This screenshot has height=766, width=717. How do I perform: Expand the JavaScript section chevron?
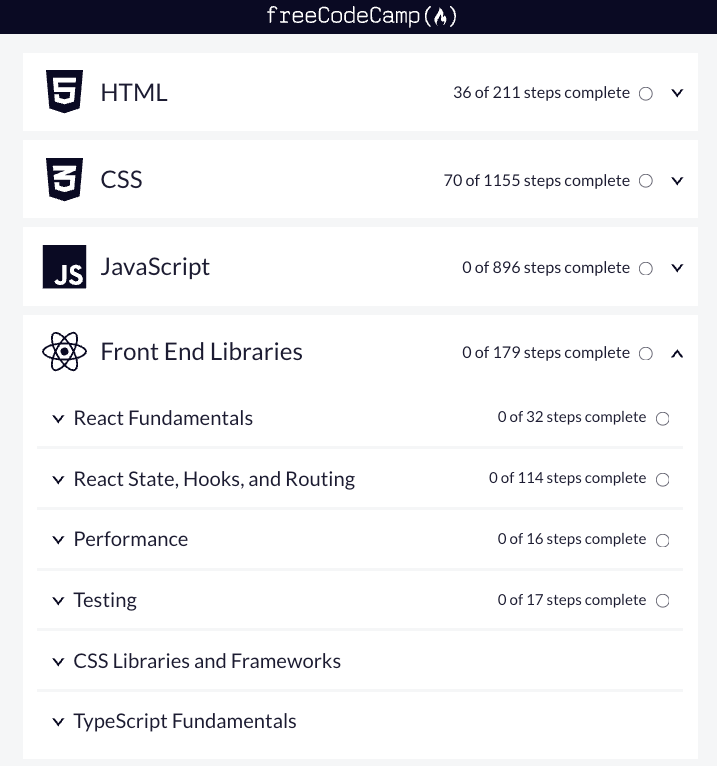[x=677, y=268]
